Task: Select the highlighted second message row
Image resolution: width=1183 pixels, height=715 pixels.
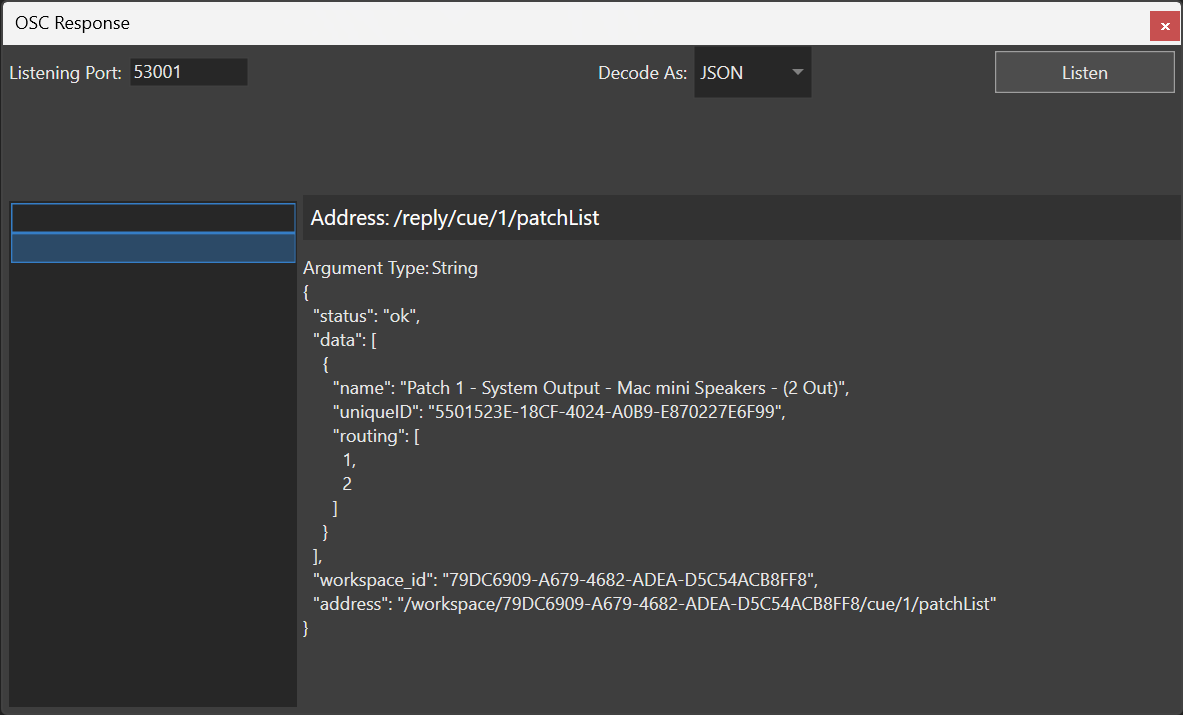Action: (x=153, y=248)
